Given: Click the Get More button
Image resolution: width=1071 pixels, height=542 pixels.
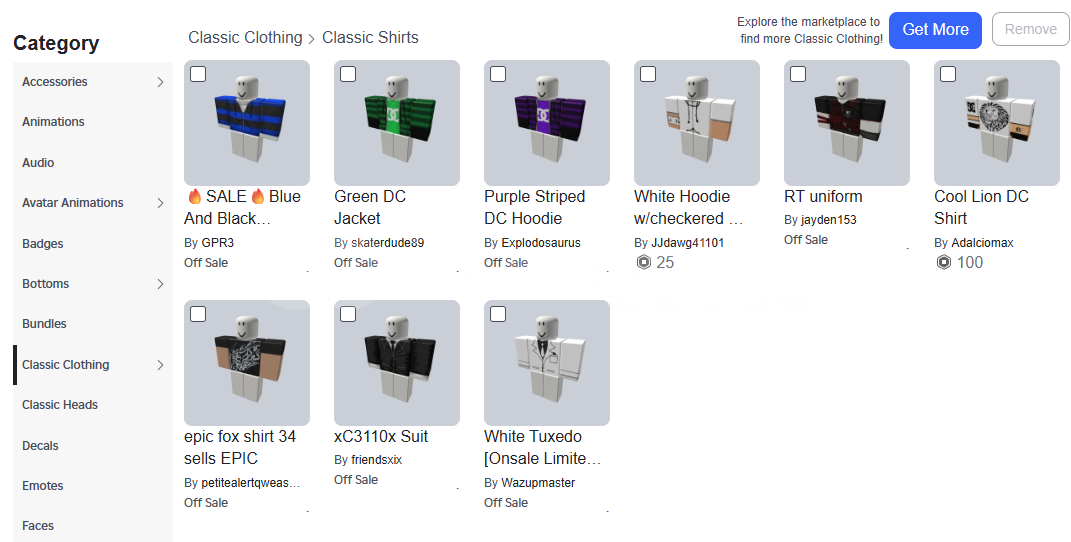Looking at the screenshot, I should 935,30.
